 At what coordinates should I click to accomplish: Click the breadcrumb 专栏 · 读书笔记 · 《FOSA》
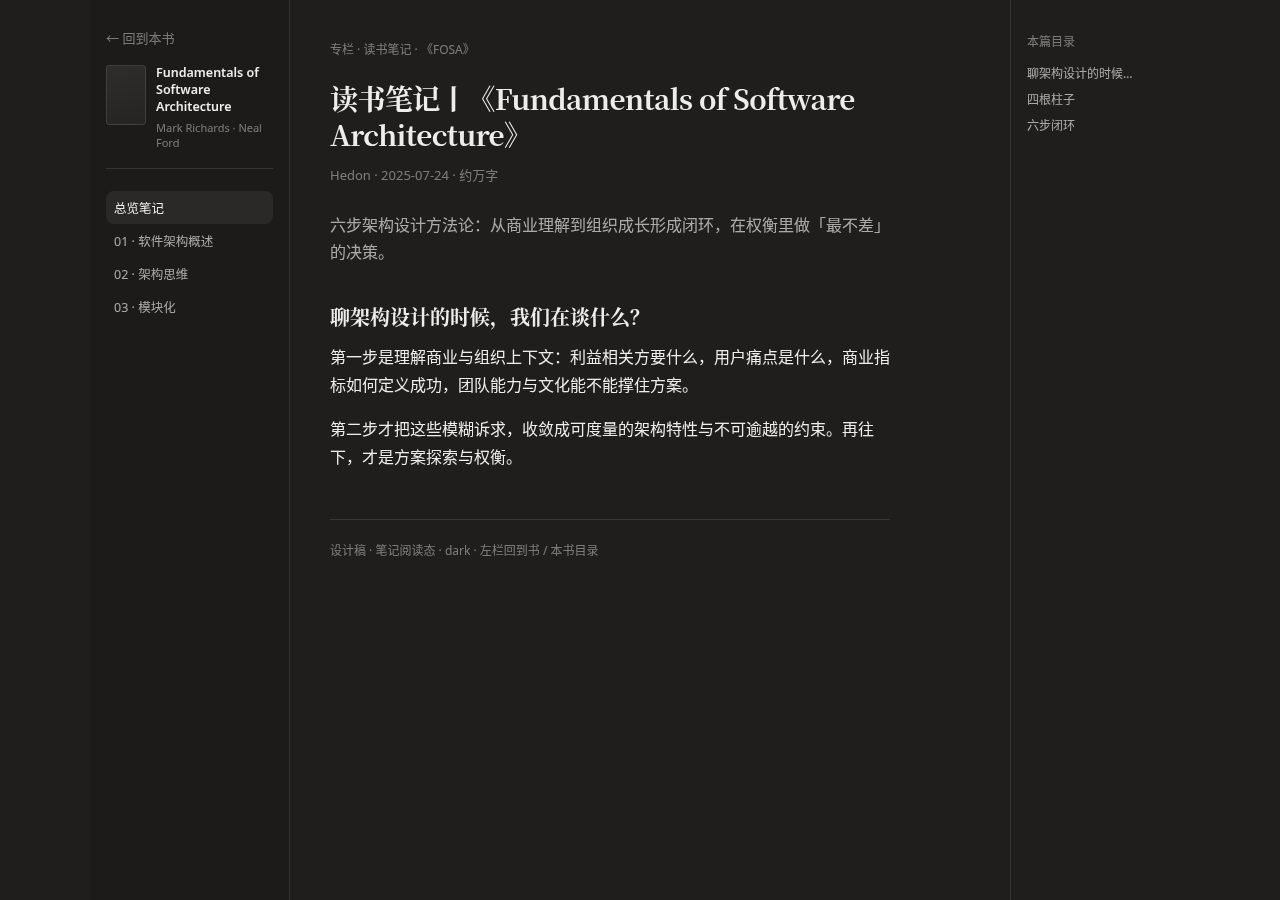[x=402, y=49]
